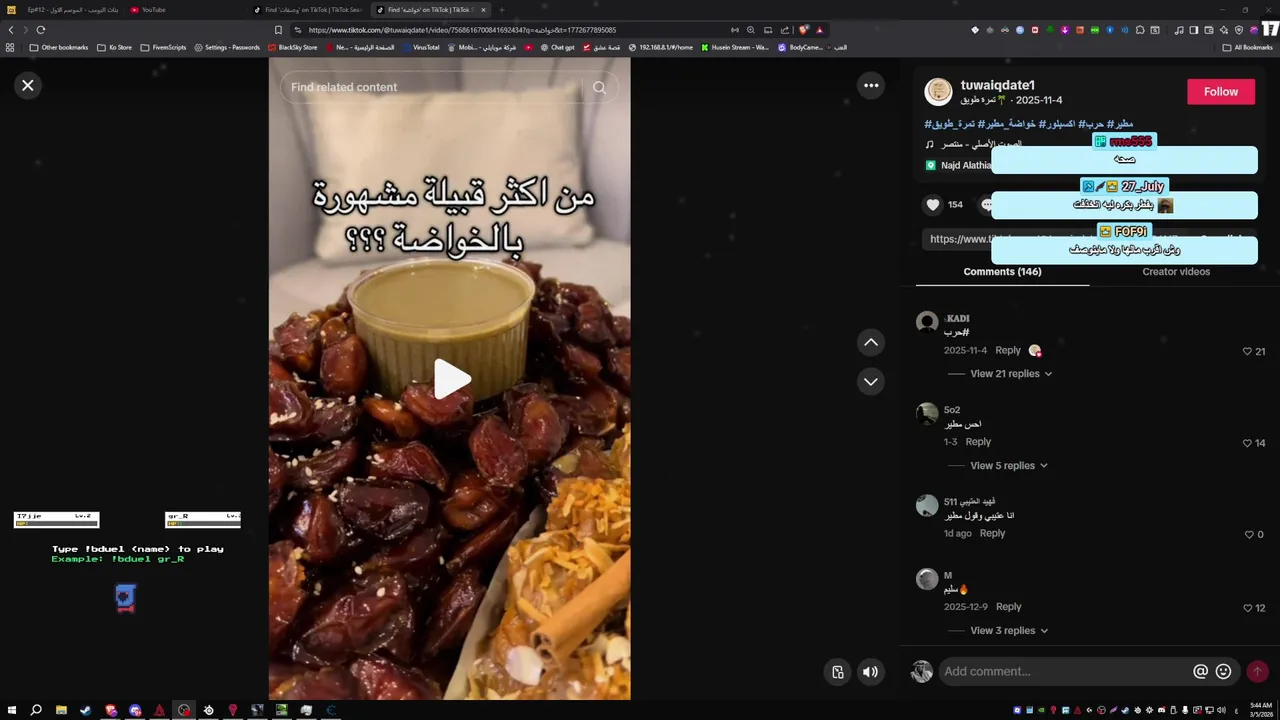
Task: Expand View 5 replies under So2 comment
Action: coord(1009,466)
